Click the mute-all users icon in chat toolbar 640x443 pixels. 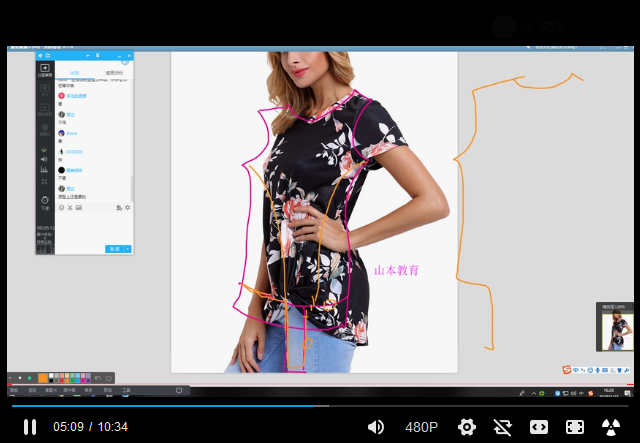point(119,207)
